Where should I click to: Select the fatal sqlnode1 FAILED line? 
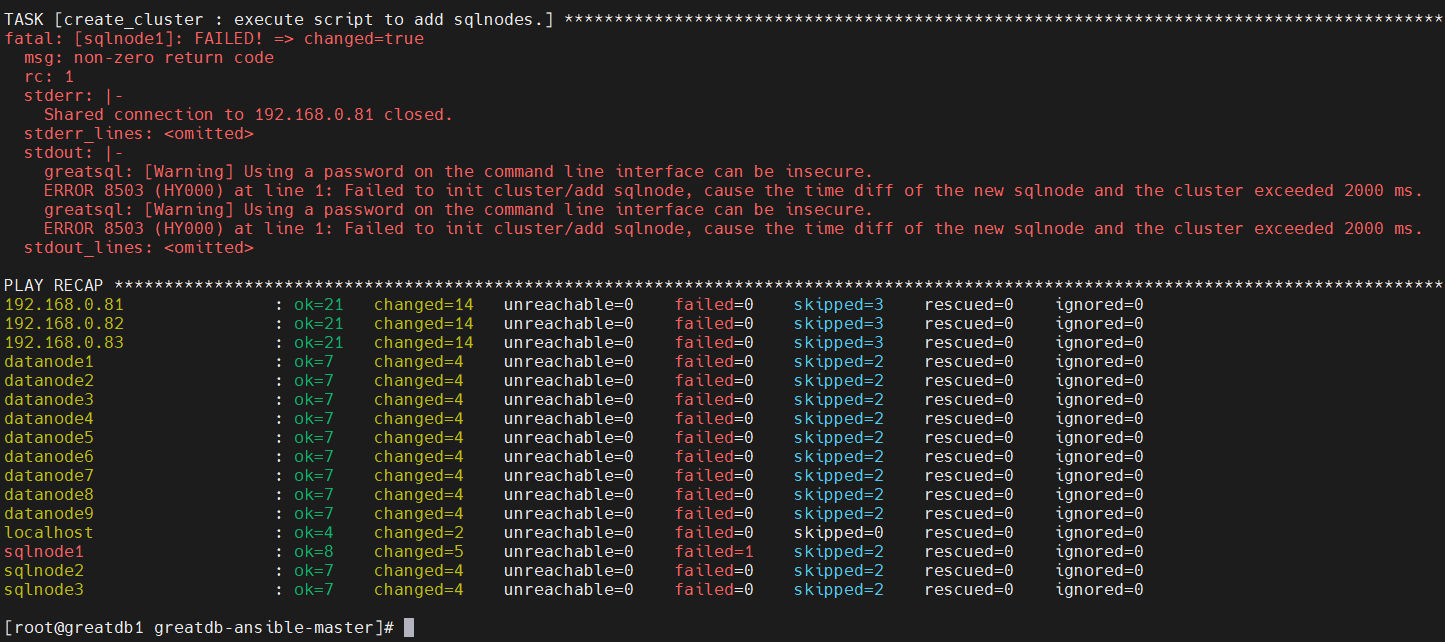point(214,39)
